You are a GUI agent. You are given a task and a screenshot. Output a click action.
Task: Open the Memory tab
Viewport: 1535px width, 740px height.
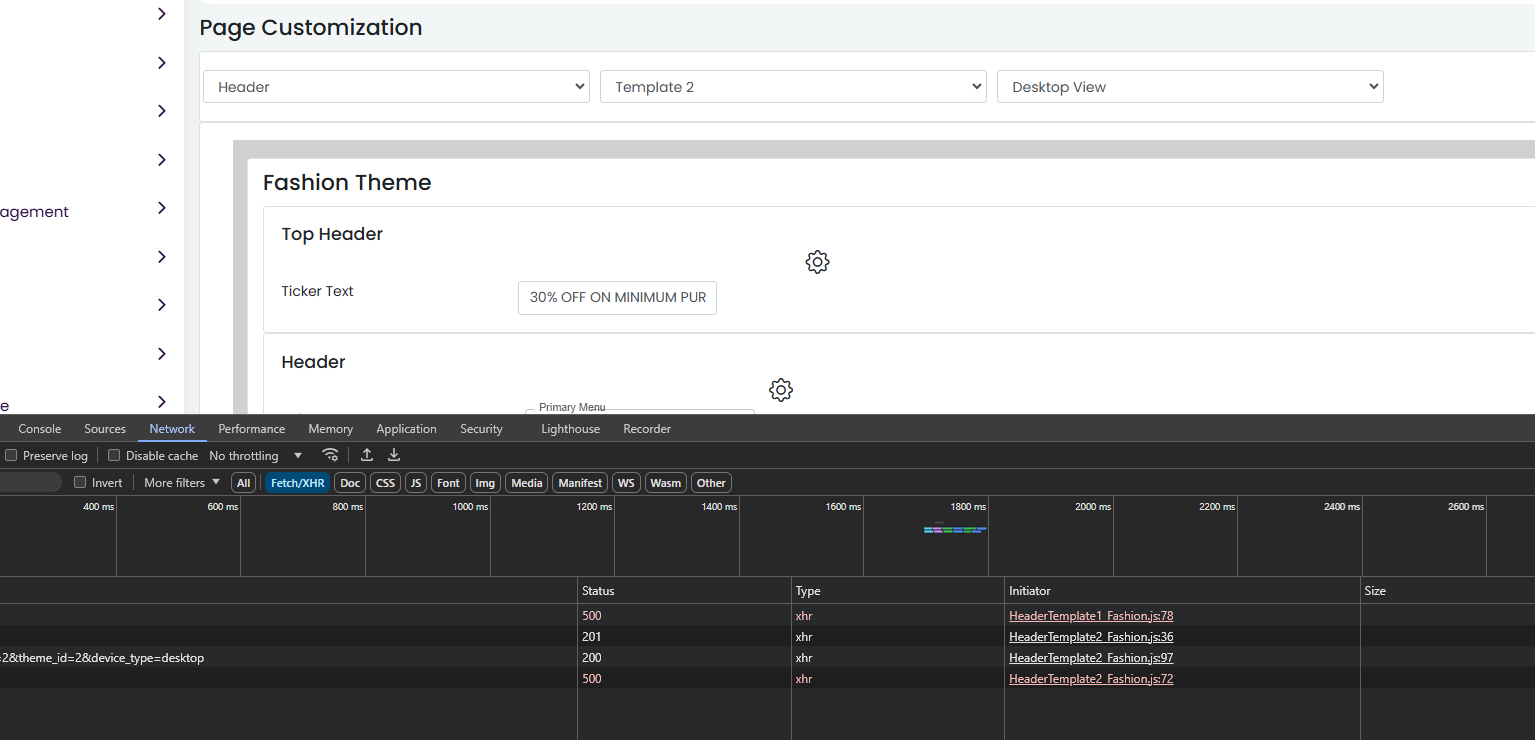pyautogui.click(x=331, y=429)
